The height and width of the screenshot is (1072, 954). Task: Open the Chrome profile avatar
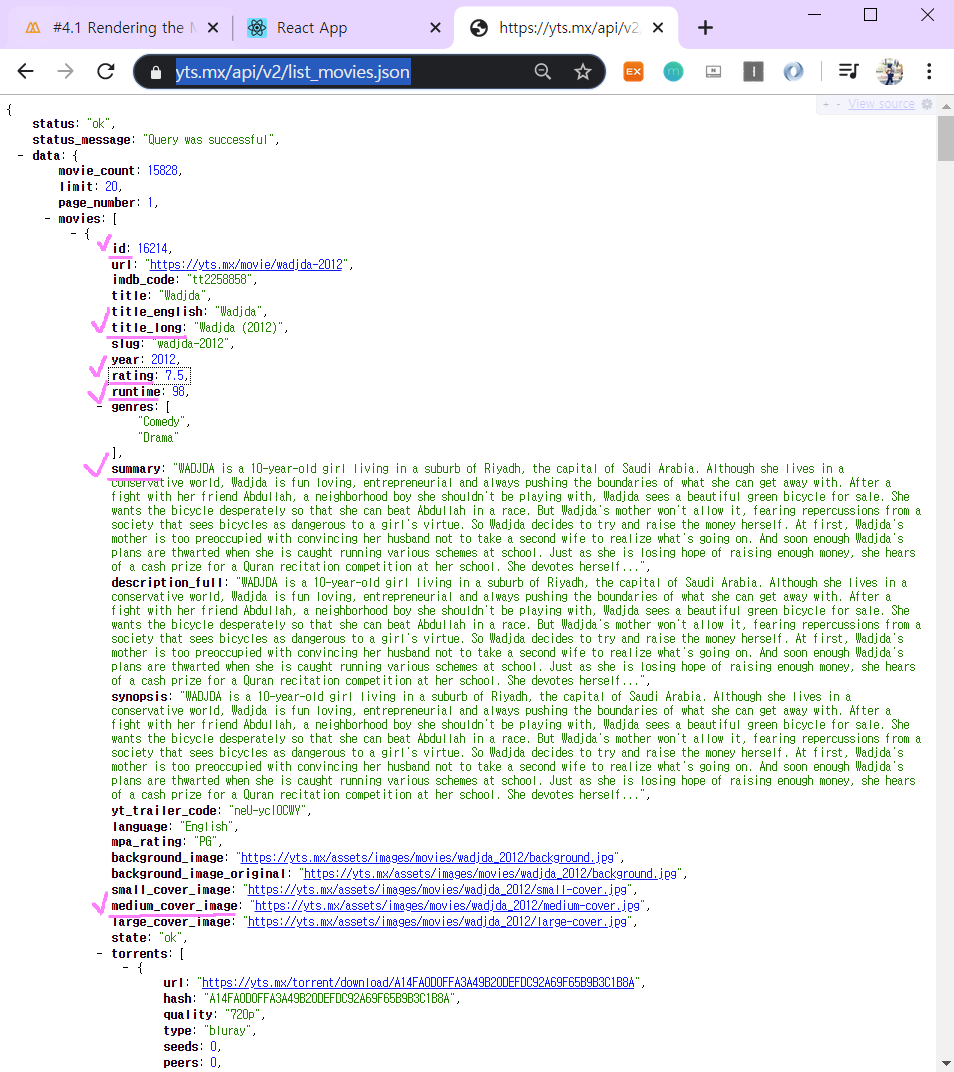point(889,71)
